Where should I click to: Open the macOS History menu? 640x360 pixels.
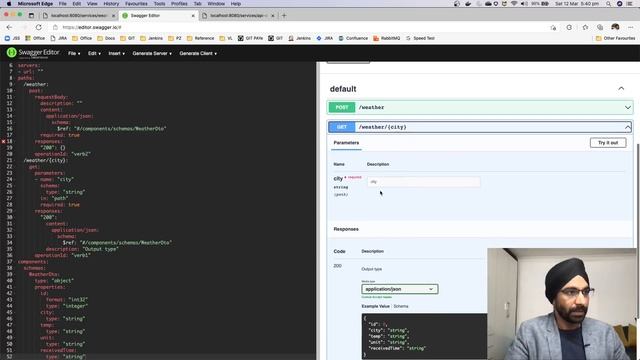tap(111, 4)
